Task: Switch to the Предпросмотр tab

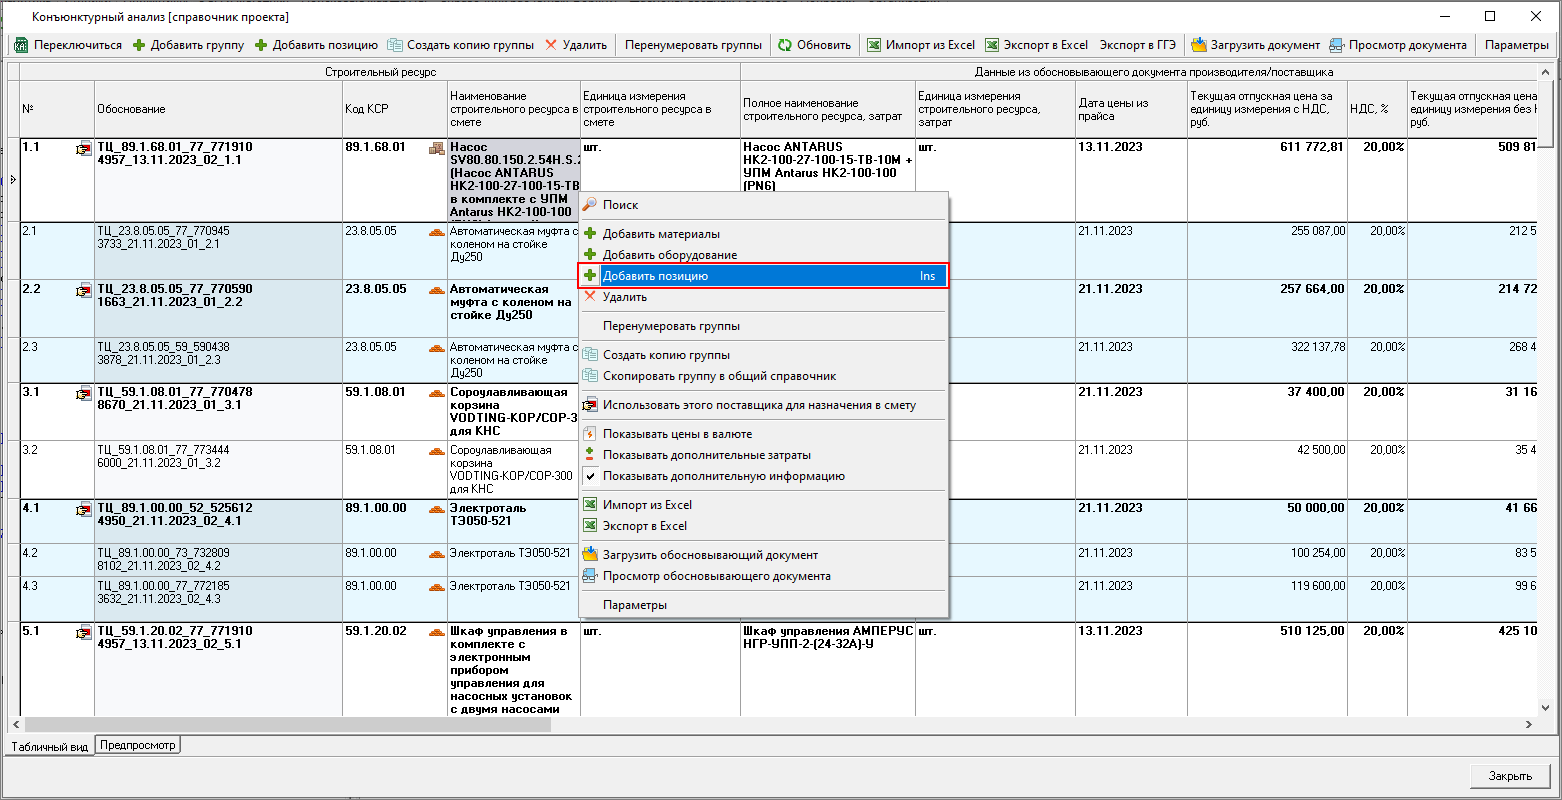Action: pos(138,745)
